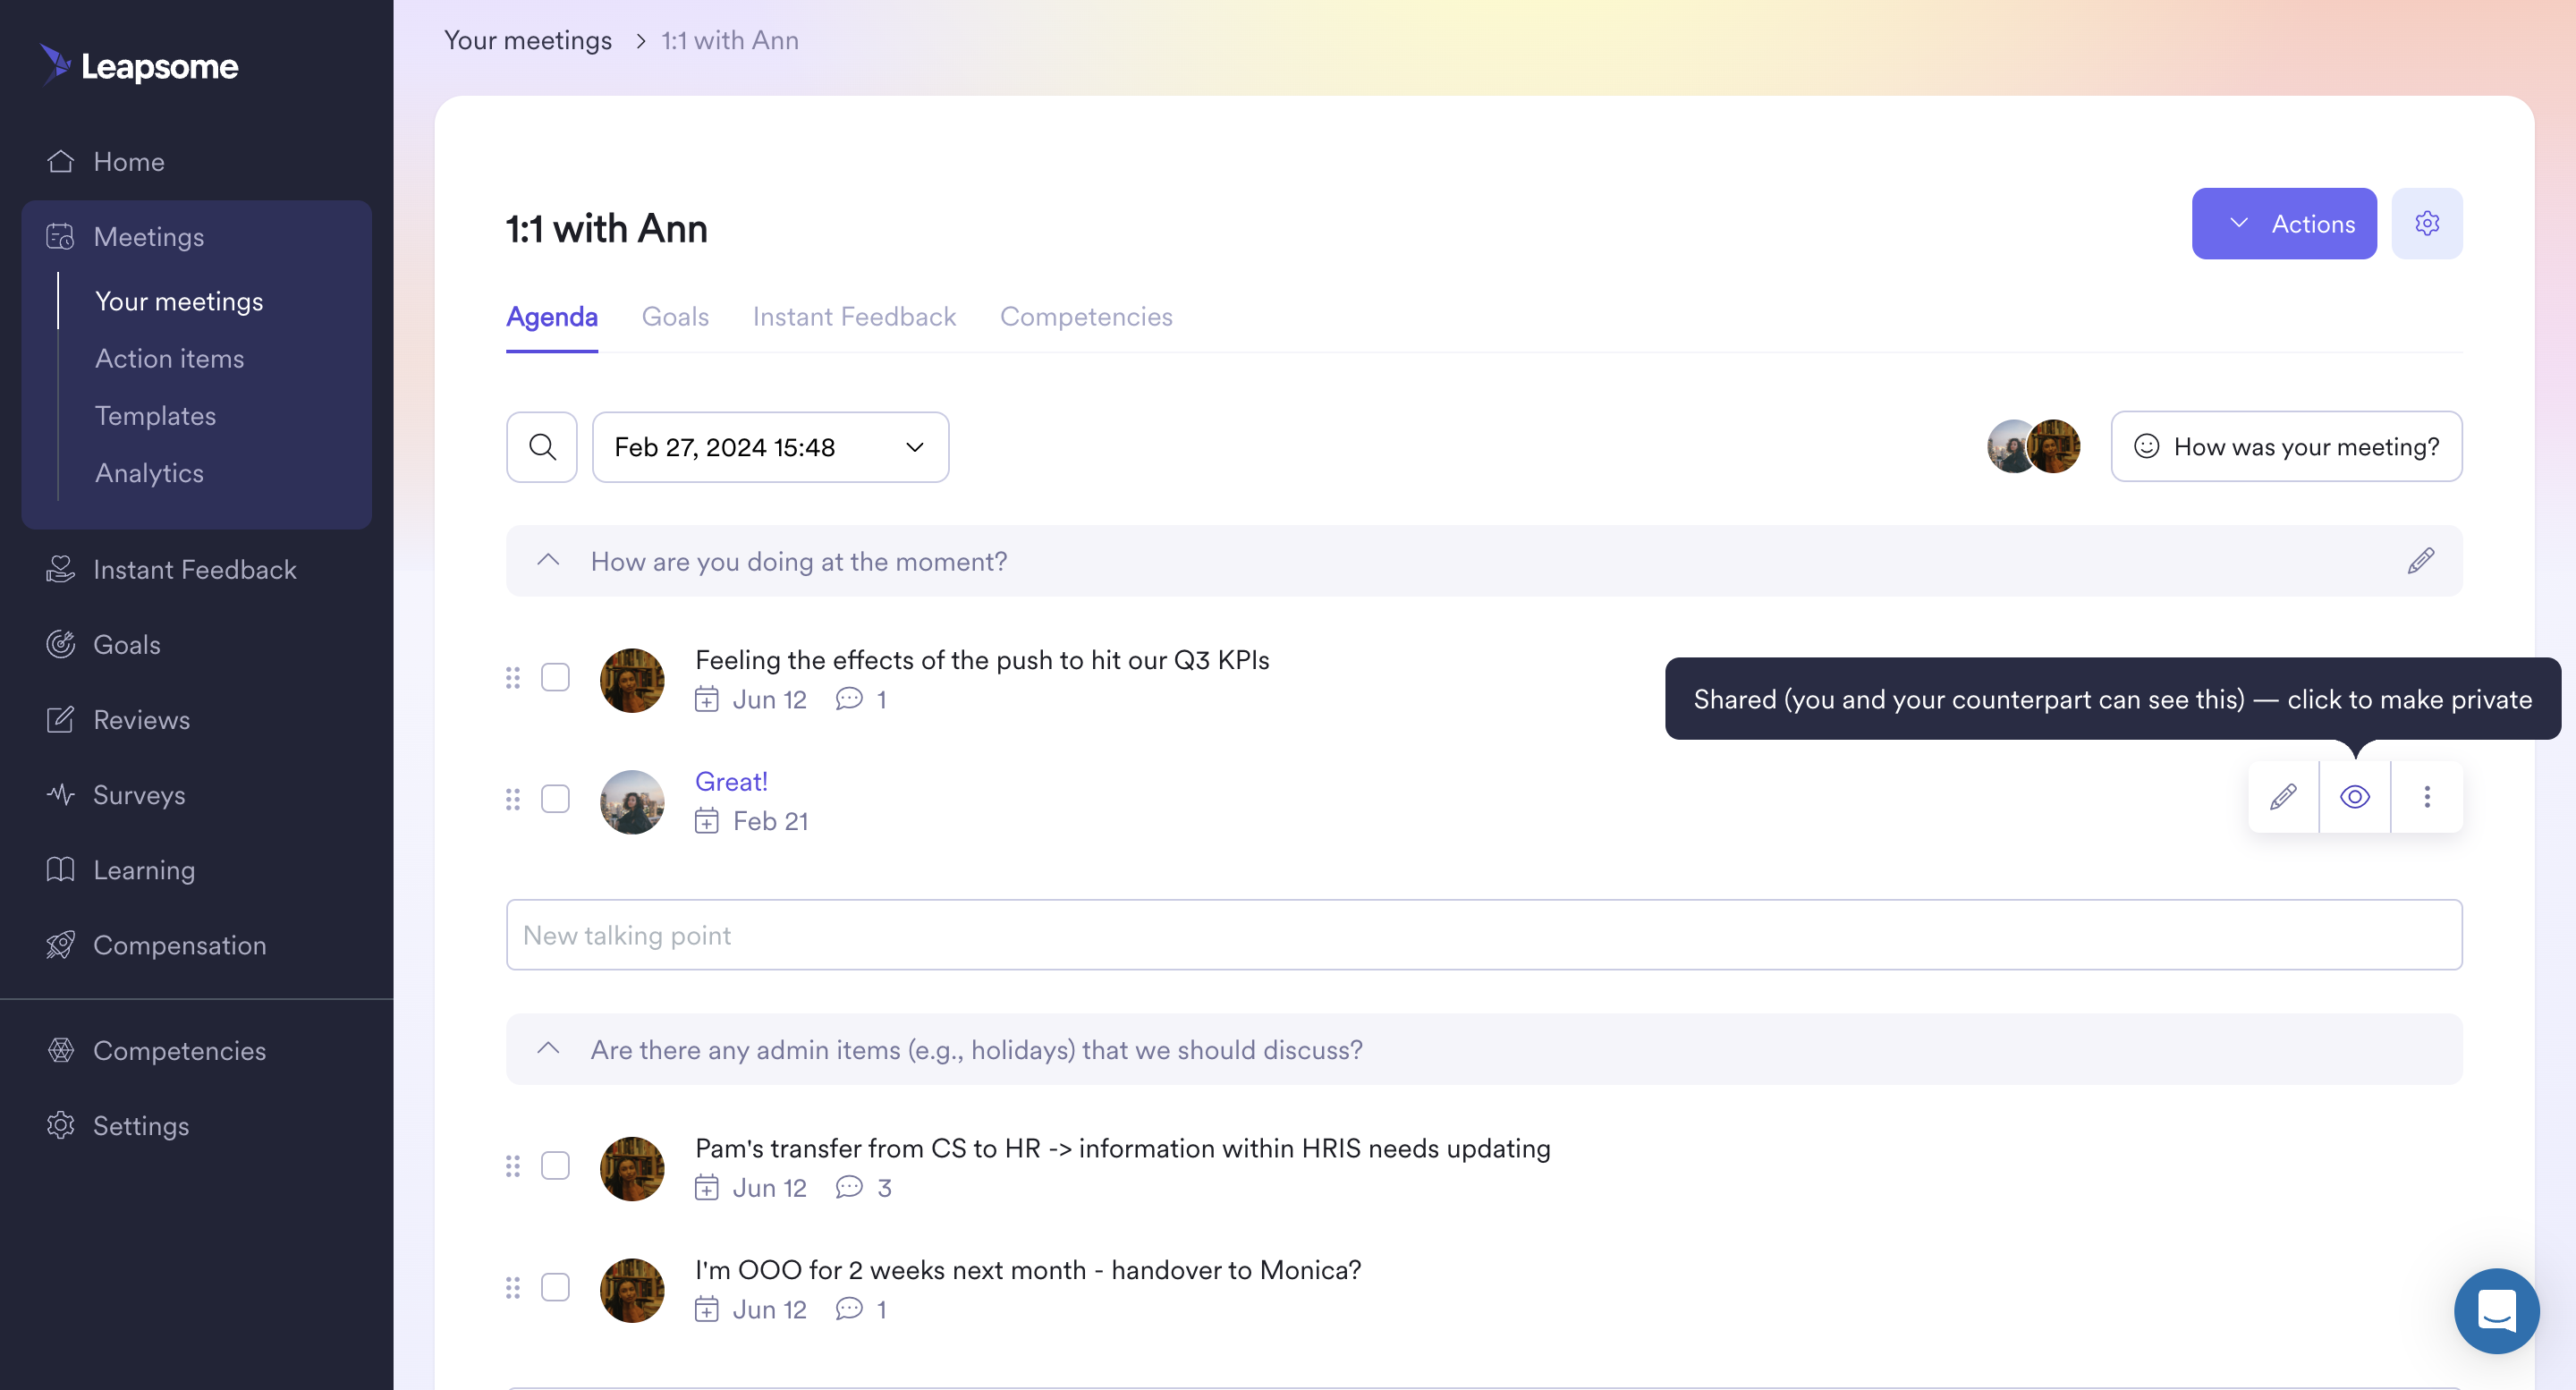Open comments on 'Feeling the effects' item
The width and height of the screenshot is (2576, 1390).
[861, 699]
